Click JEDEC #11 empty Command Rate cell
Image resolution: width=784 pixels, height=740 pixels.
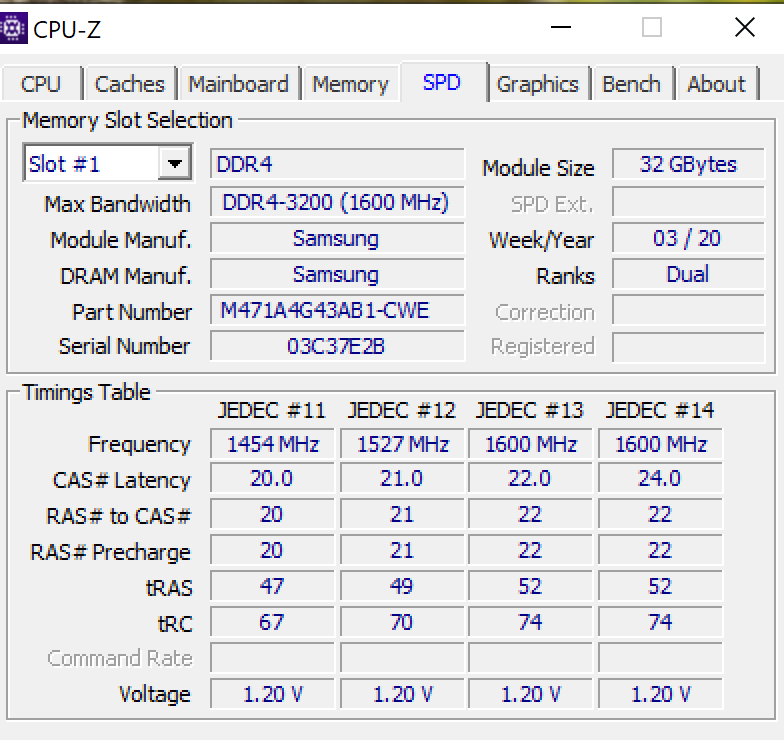(272, 658)
